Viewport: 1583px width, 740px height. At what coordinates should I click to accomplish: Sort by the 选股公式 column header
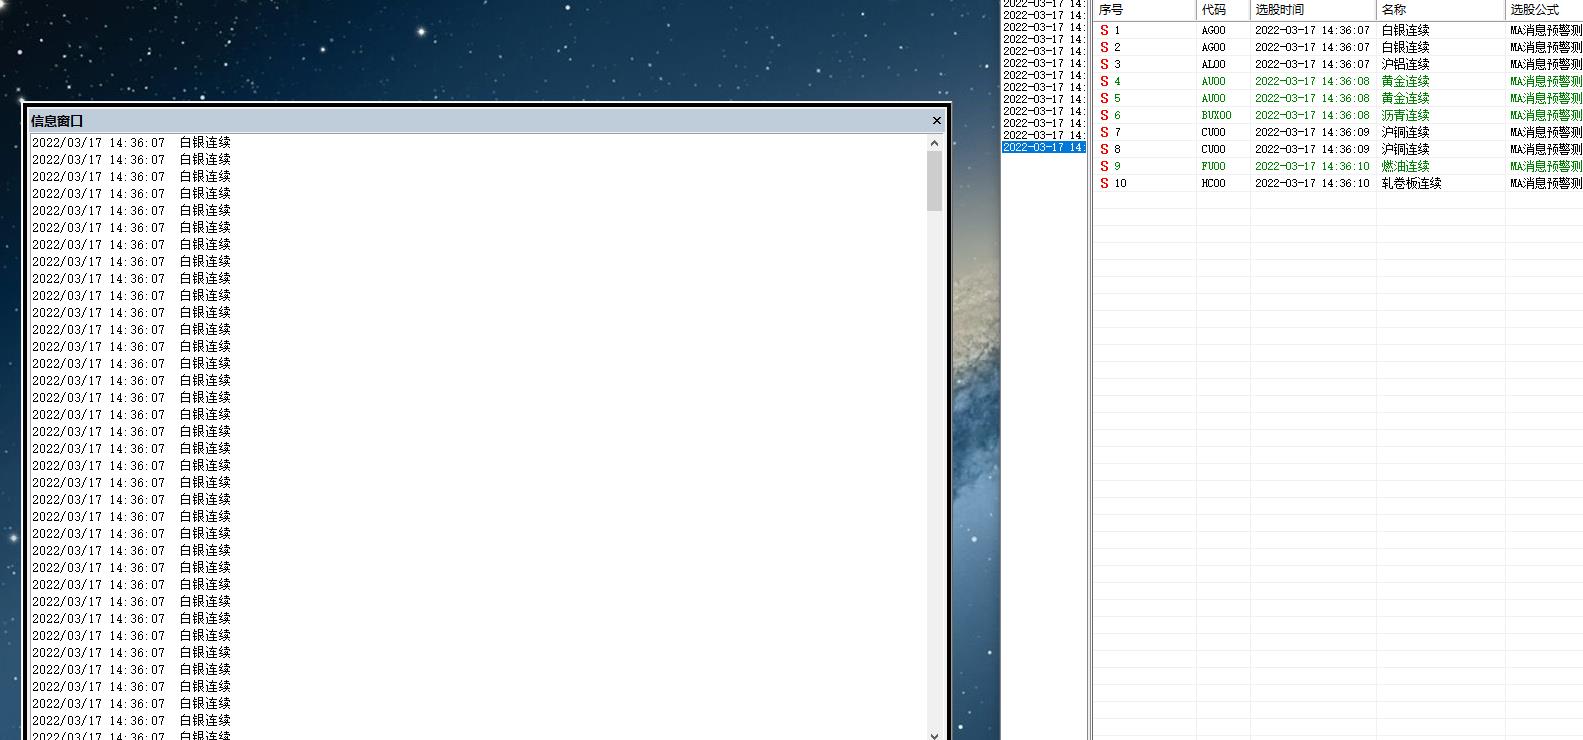tap(1544, 9)
